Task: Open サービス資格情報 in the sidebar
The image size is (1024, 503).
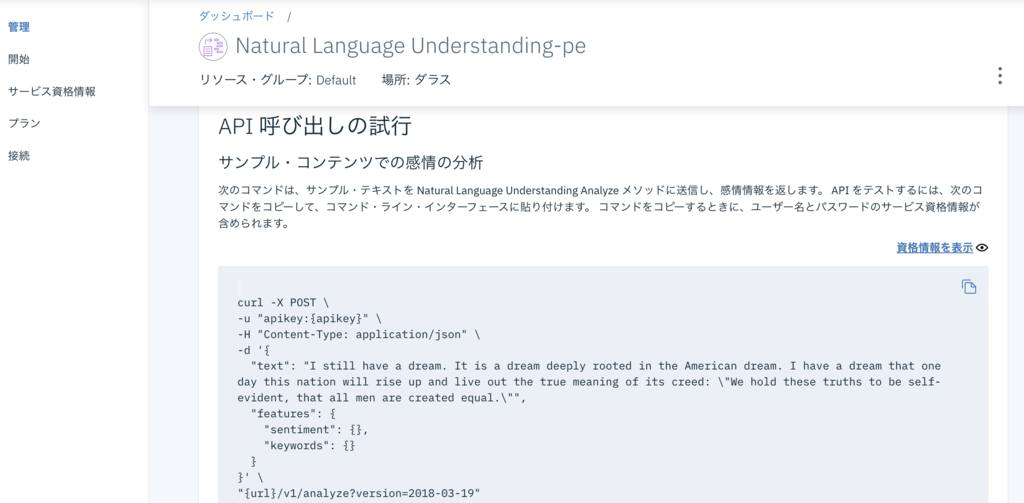Action: 52,91
